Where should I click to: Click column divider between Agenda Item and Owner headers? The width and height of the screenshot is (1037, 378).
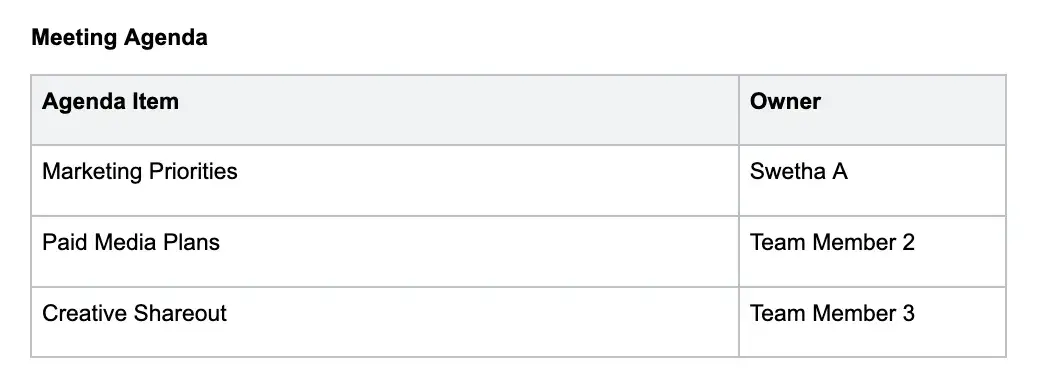tap(739, 110)
